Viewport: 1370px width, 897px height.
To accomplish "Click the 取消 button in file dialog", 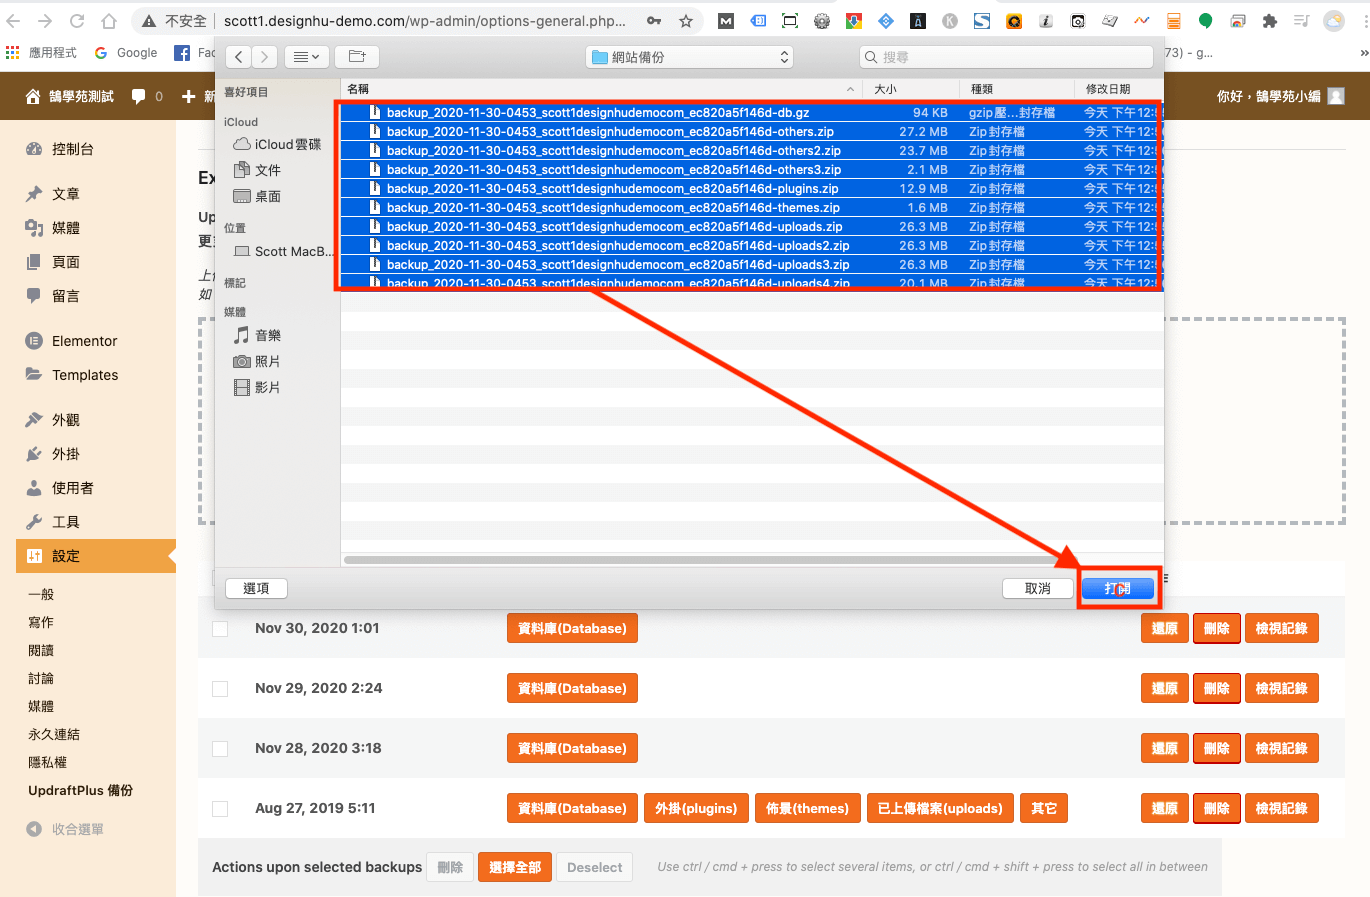I will click(x=1037, y=589).
